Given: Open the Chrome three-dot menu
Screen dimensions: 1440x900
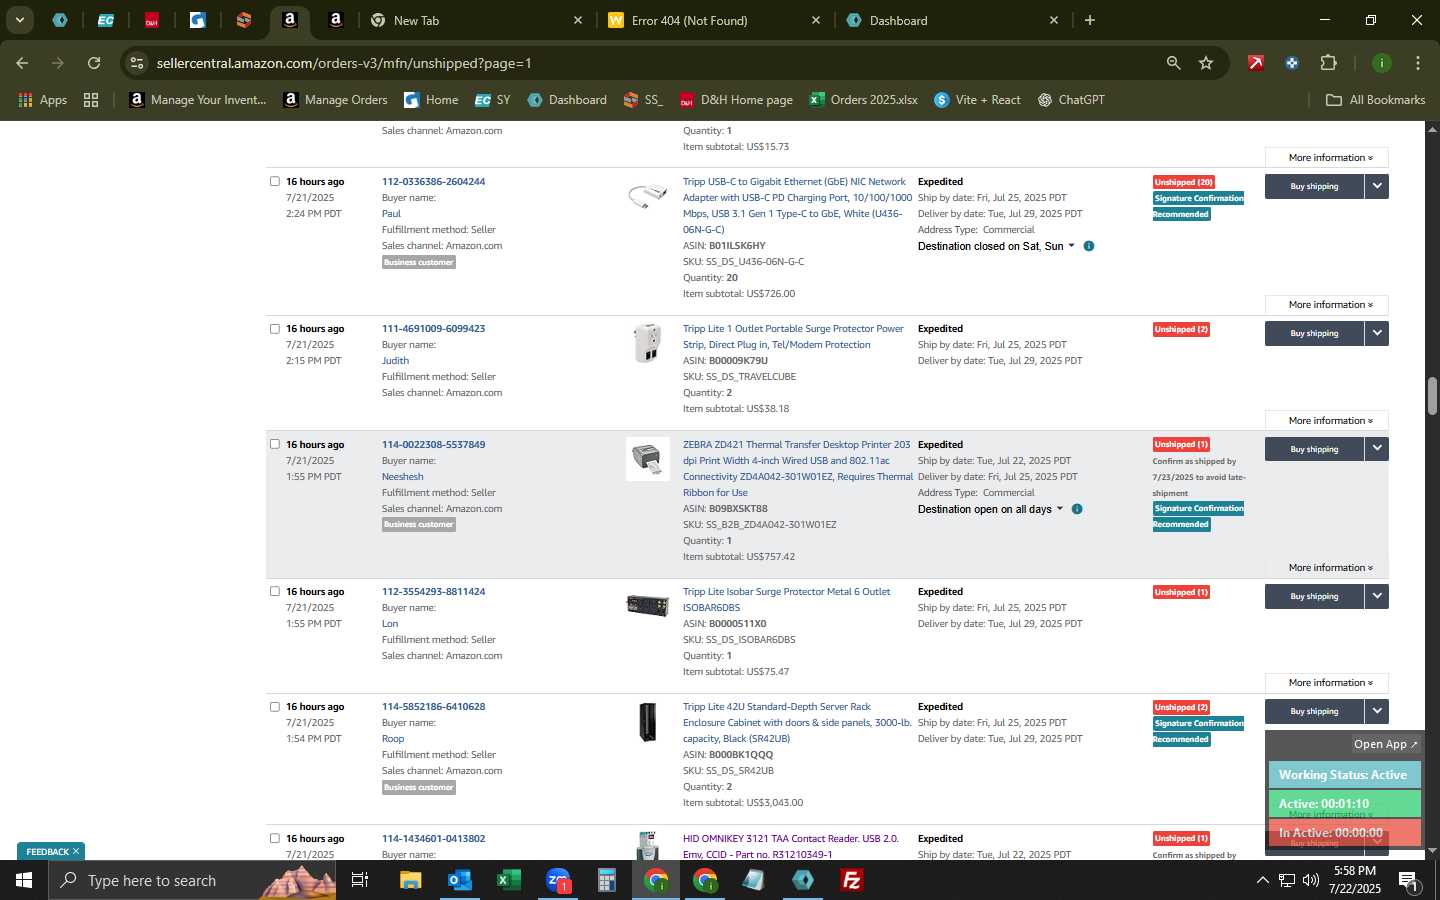Looking at the screenshot, I should click(x=1417, y=63).
